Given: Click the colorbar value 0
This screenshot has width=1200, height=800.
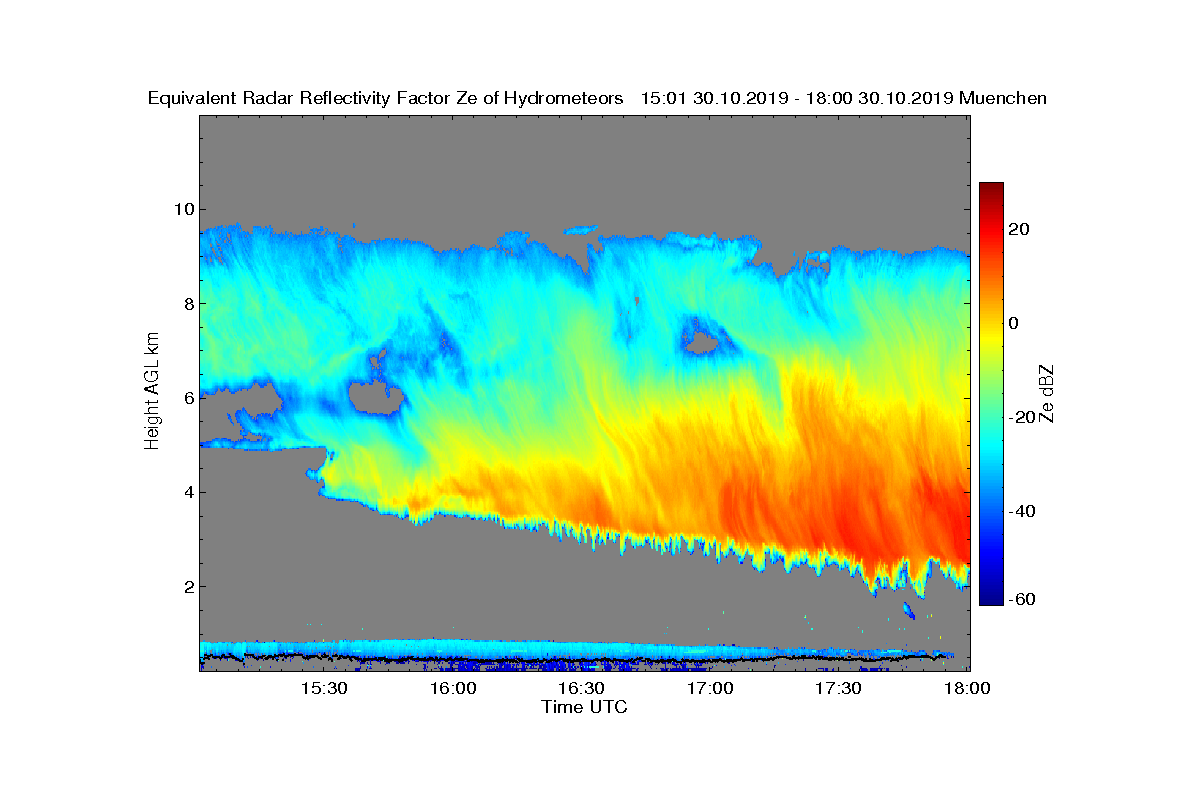Looking at the screenshot, I should tap(1015, 323).
